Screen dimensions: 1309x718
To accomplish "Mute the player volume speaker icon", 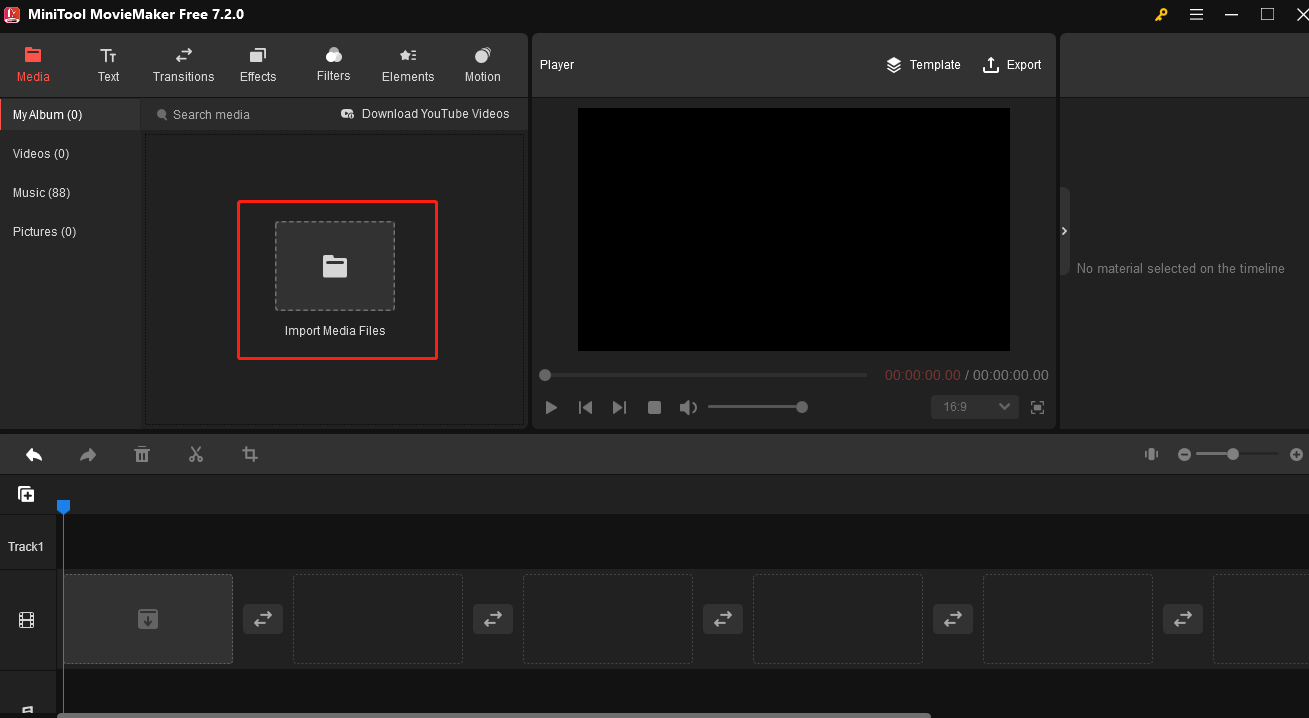I will pos(688,407).
